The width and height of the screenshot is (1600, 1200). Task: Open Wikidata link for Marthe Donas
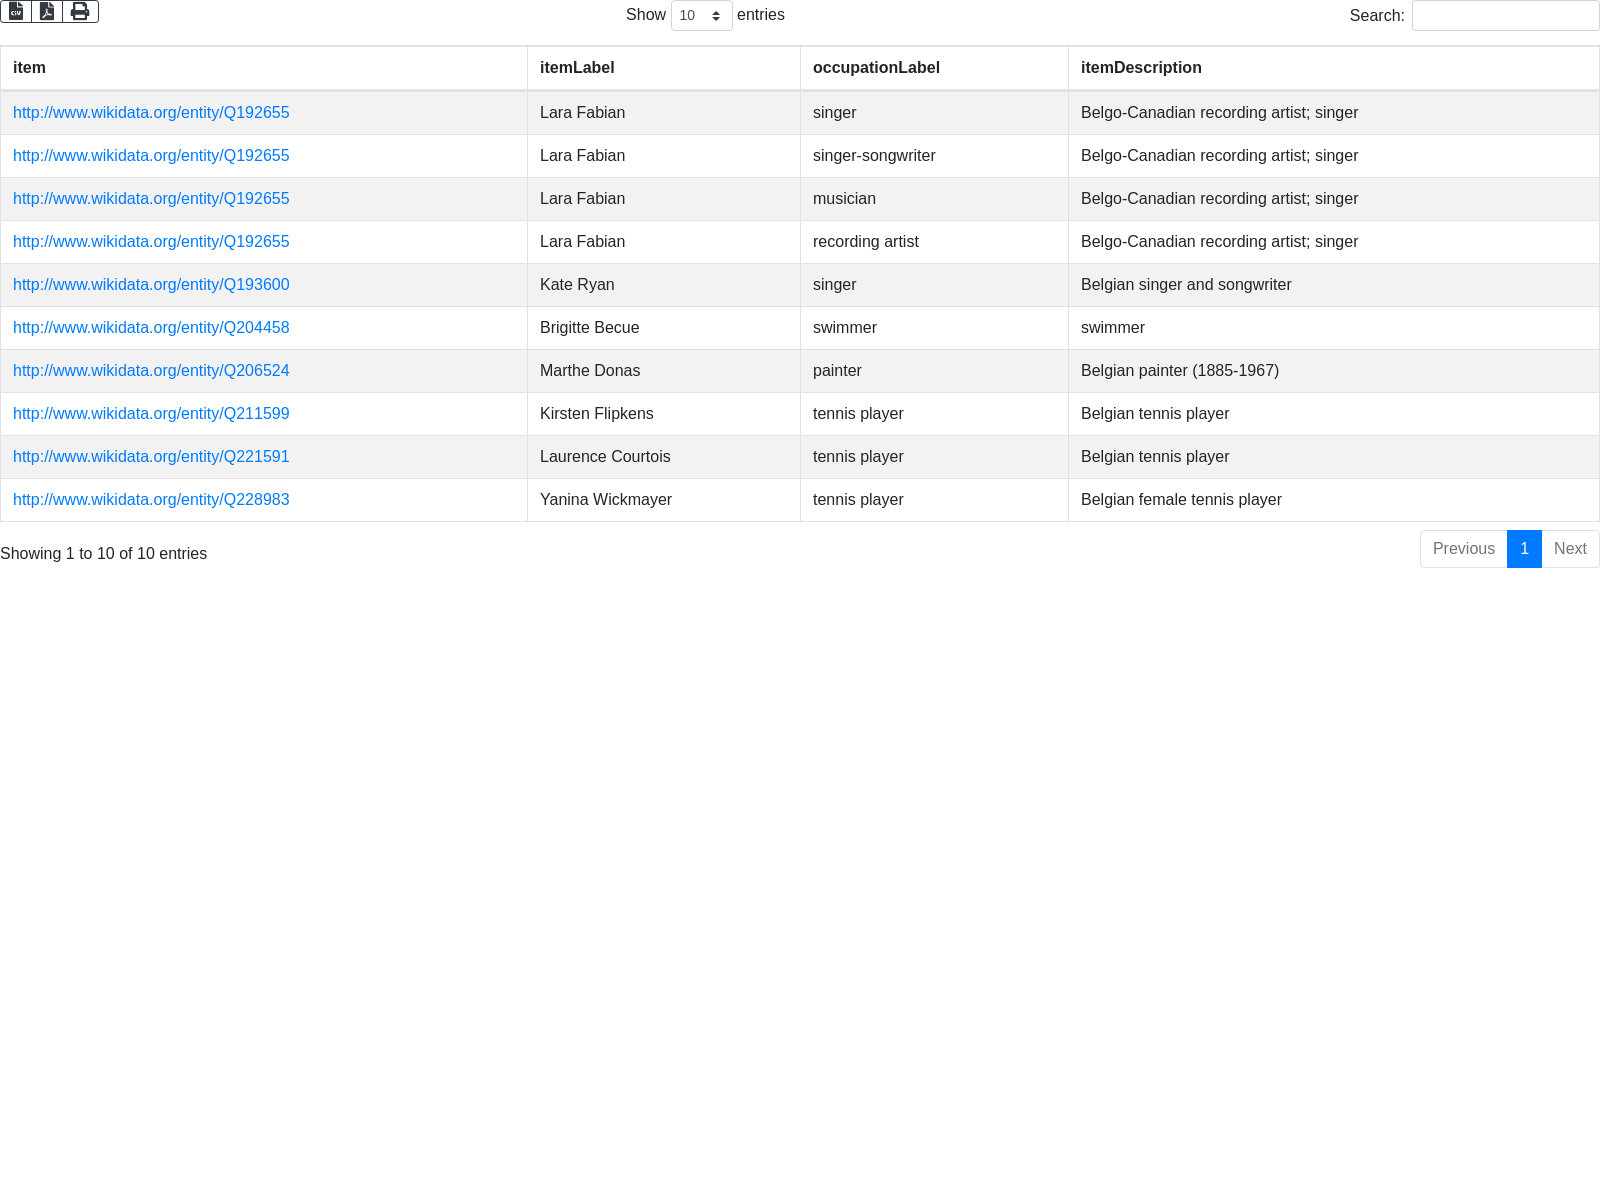[x=151, y=371]
